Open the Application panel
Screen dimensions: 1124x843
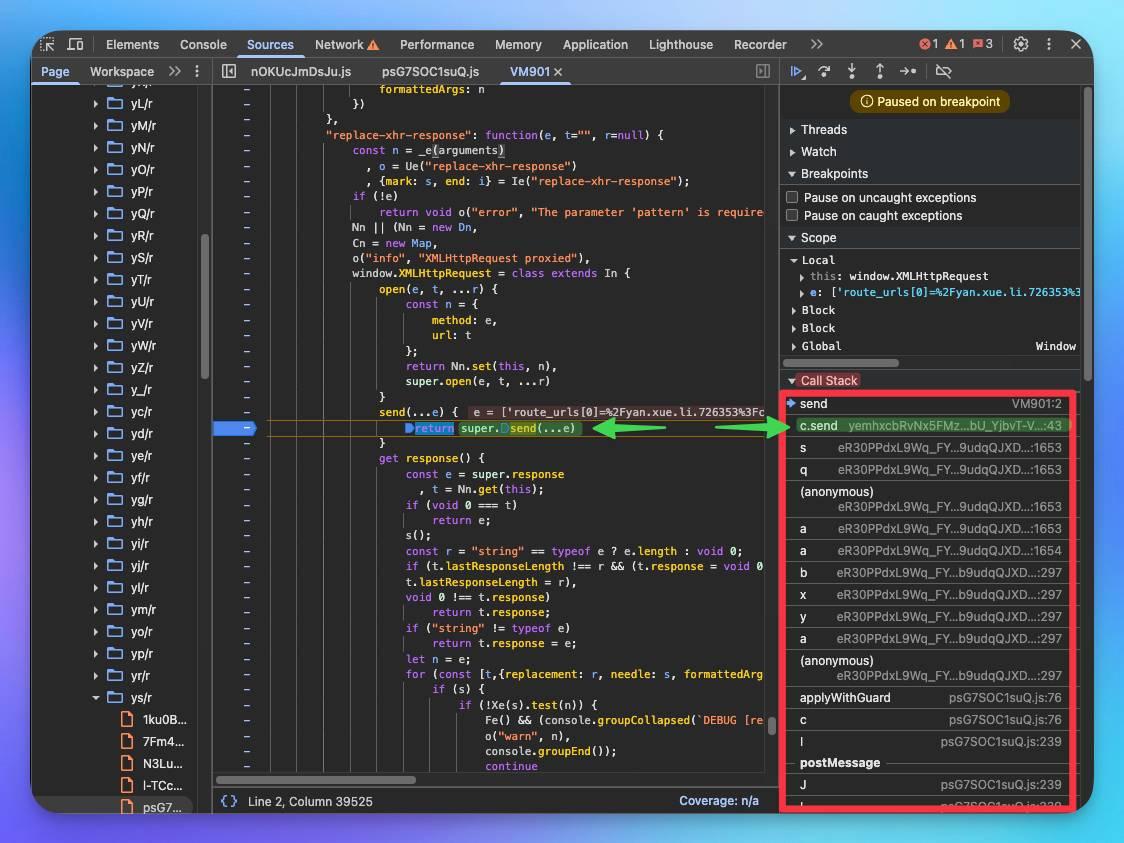click(x=595, y=44)
